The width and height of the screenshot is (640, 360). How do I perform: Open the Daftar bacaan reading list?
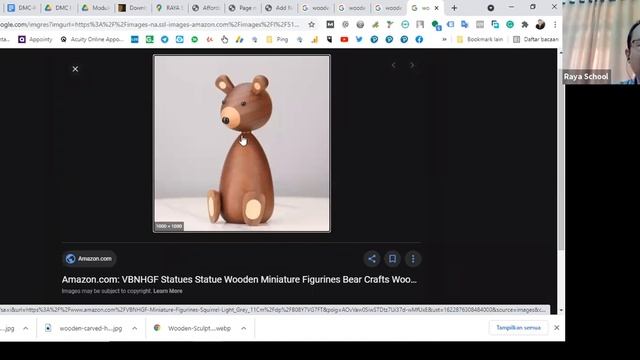pos(536,40)
